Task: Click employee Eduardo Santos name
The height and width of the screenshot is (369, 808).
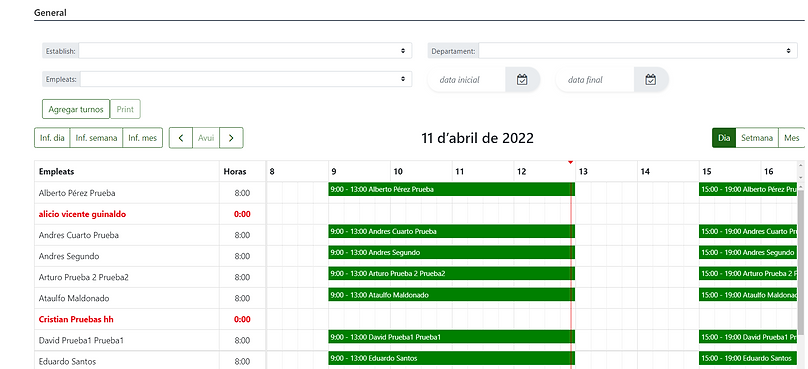Action: [67, 362]
